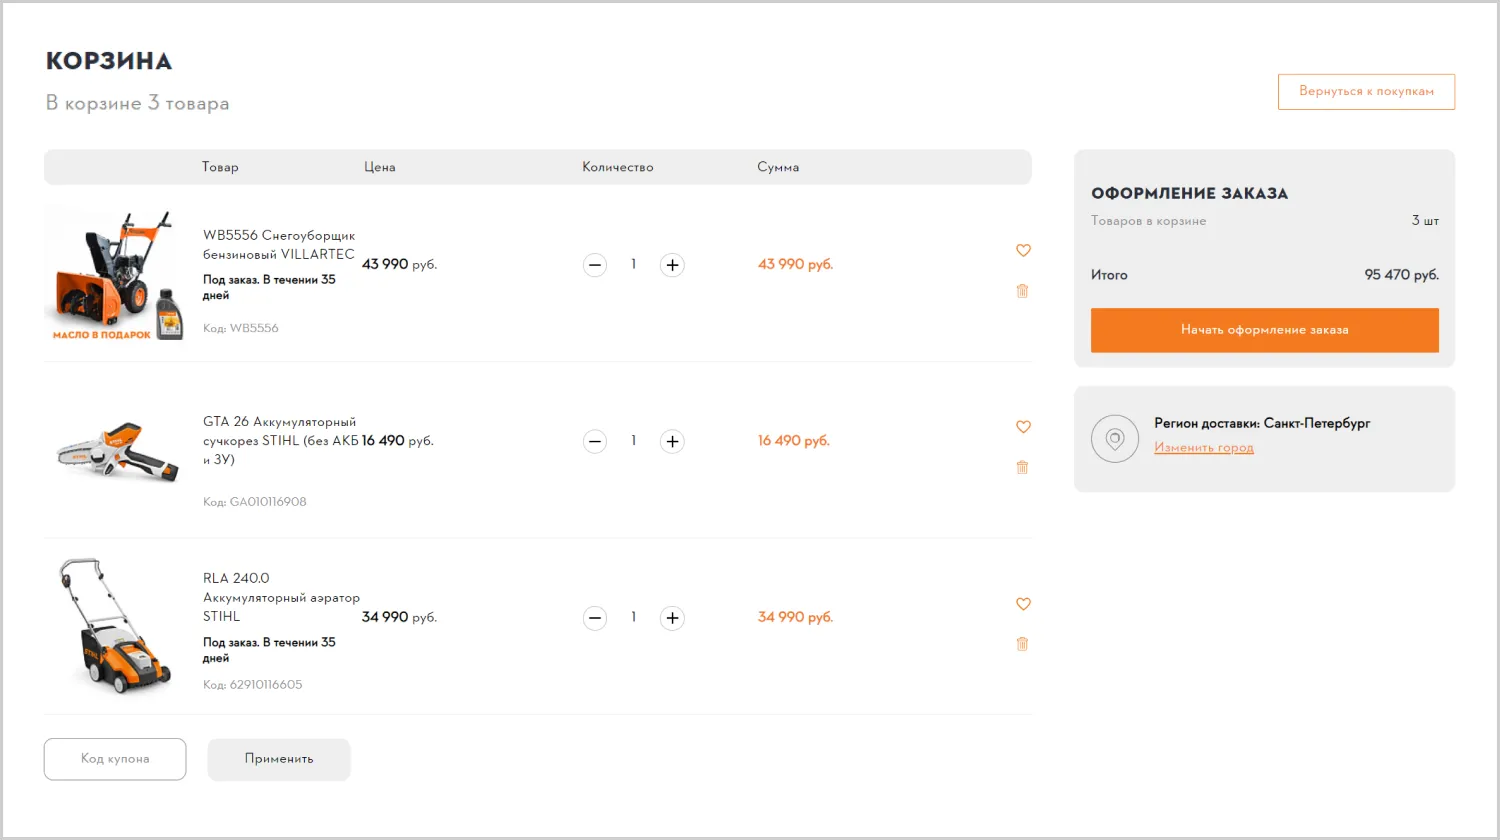
Task: Apply coupon with 'Применить' button
Action: 279,759
